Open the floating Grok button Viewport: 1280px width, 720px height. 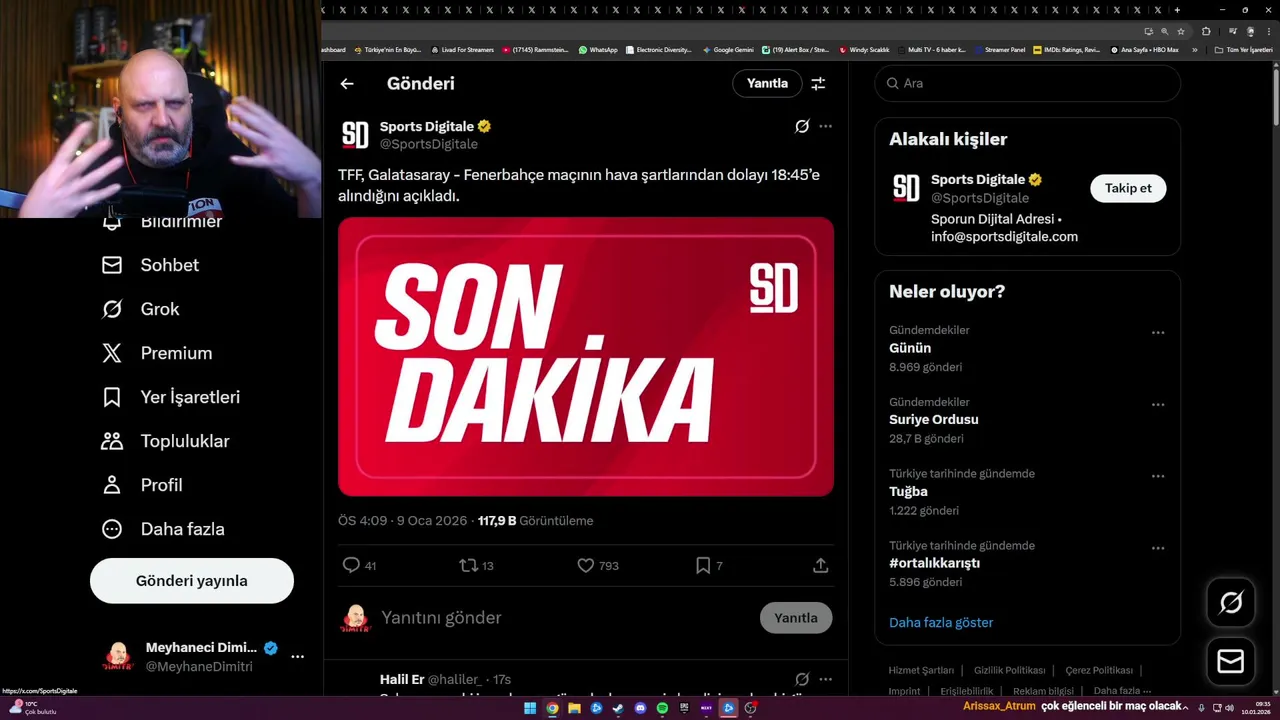click(1231, 602)
